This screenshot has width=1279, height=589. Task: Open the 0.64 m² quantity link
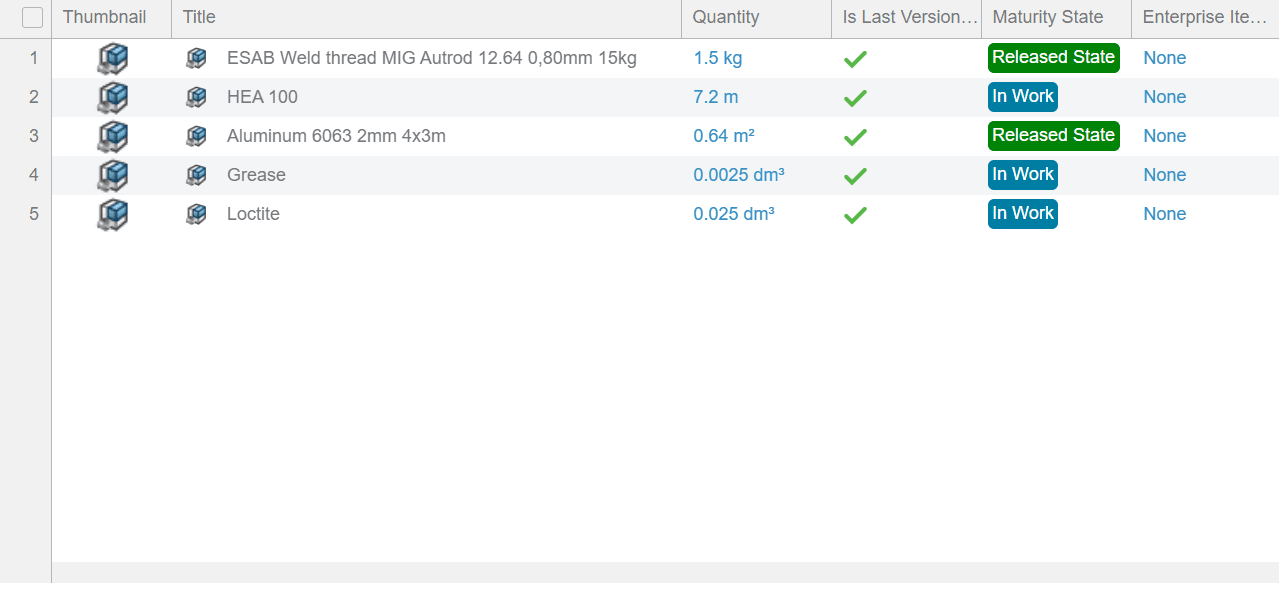(723, 136)
